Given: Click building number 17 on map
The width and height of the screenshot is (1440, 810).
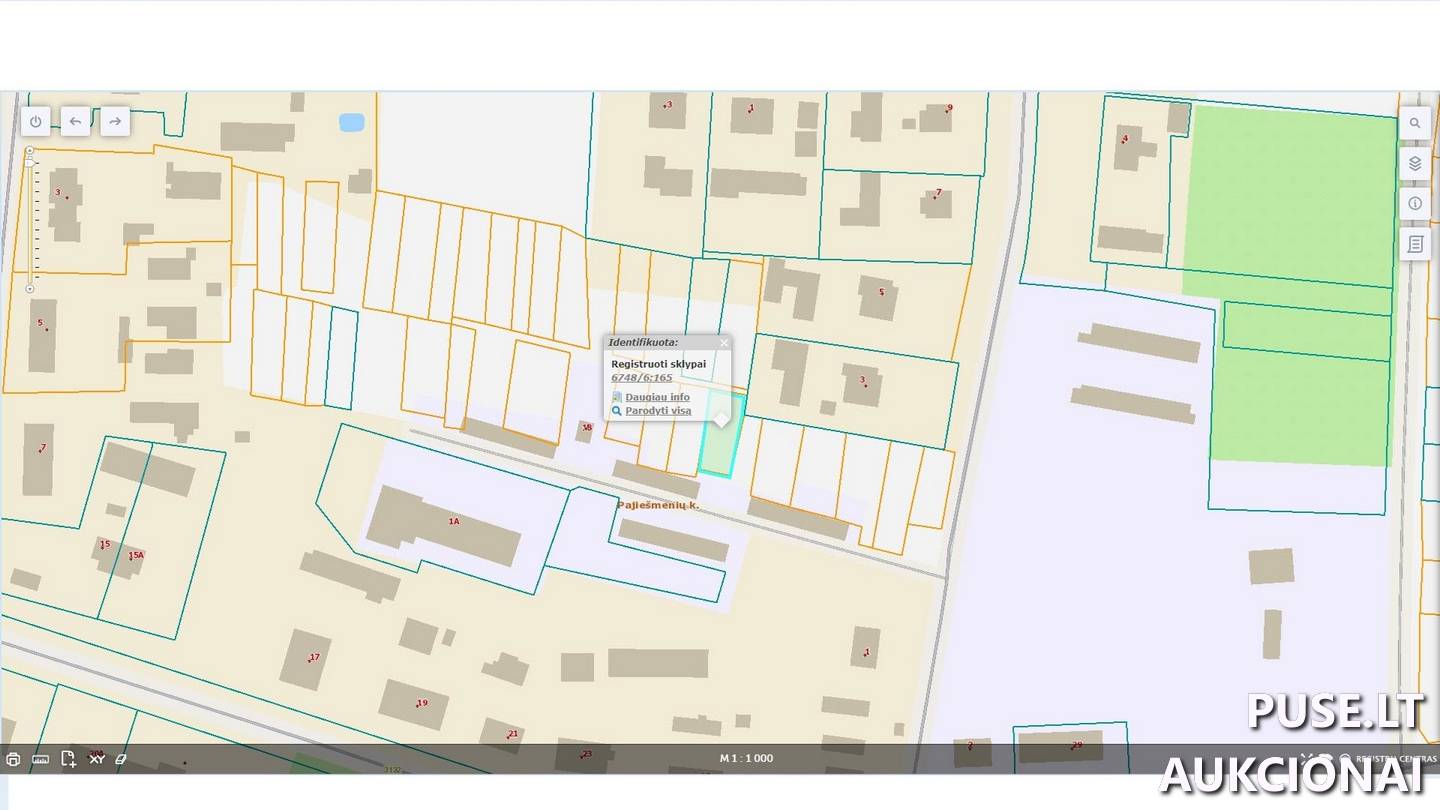Looking at the screenshot, I should (x=305, y=659).
